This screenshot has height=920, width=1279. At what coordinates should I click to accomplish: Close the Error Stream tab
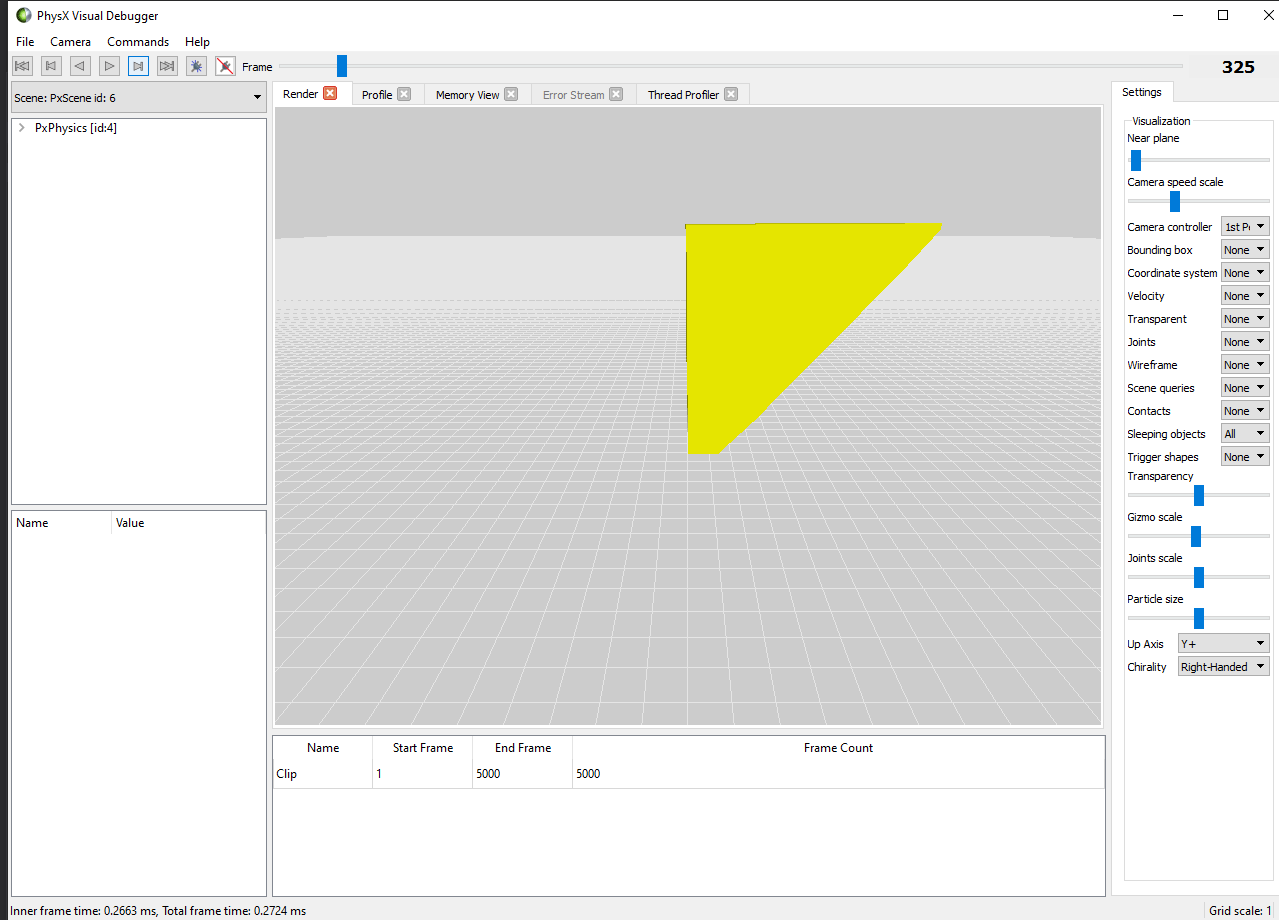[x=616, y=94]
